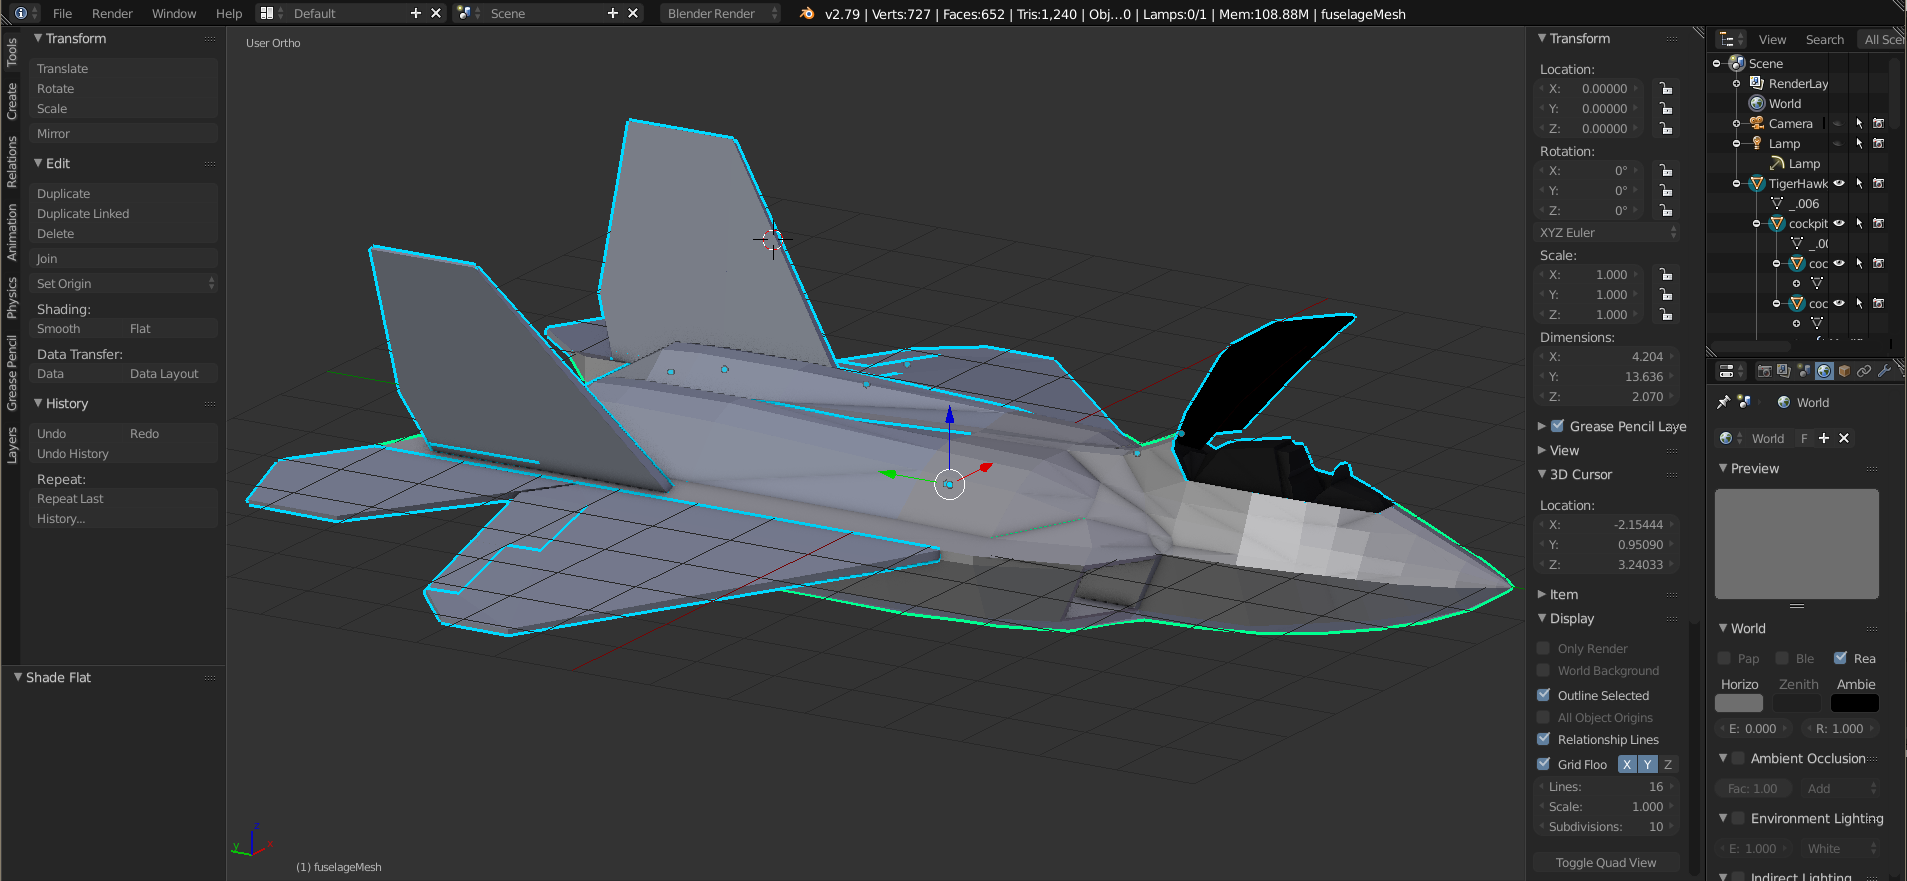Open the XYZ Euler rotation mode dropdown
Image resolution: width=1907 pixels, height=881 pixels.
click(x=1606, y=233)
